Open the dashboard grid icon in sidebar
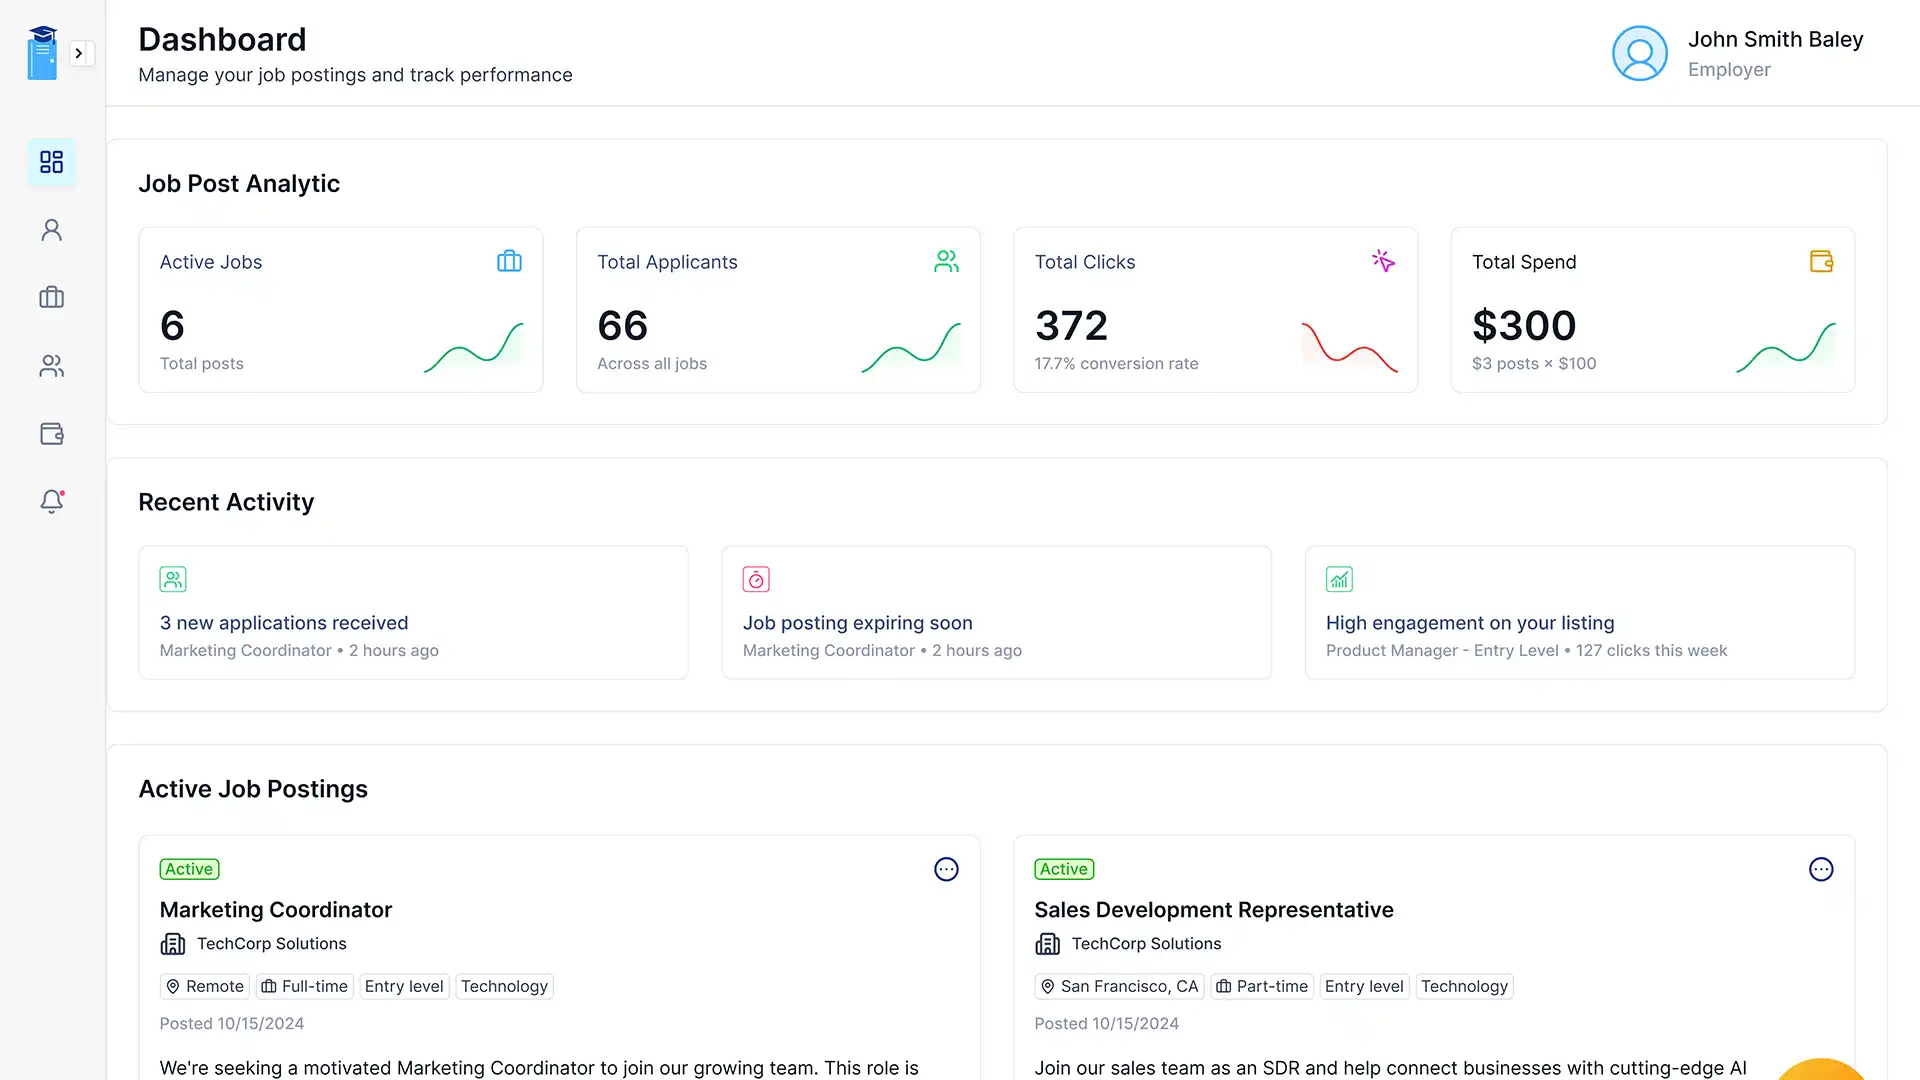 (x=51, y=162)
